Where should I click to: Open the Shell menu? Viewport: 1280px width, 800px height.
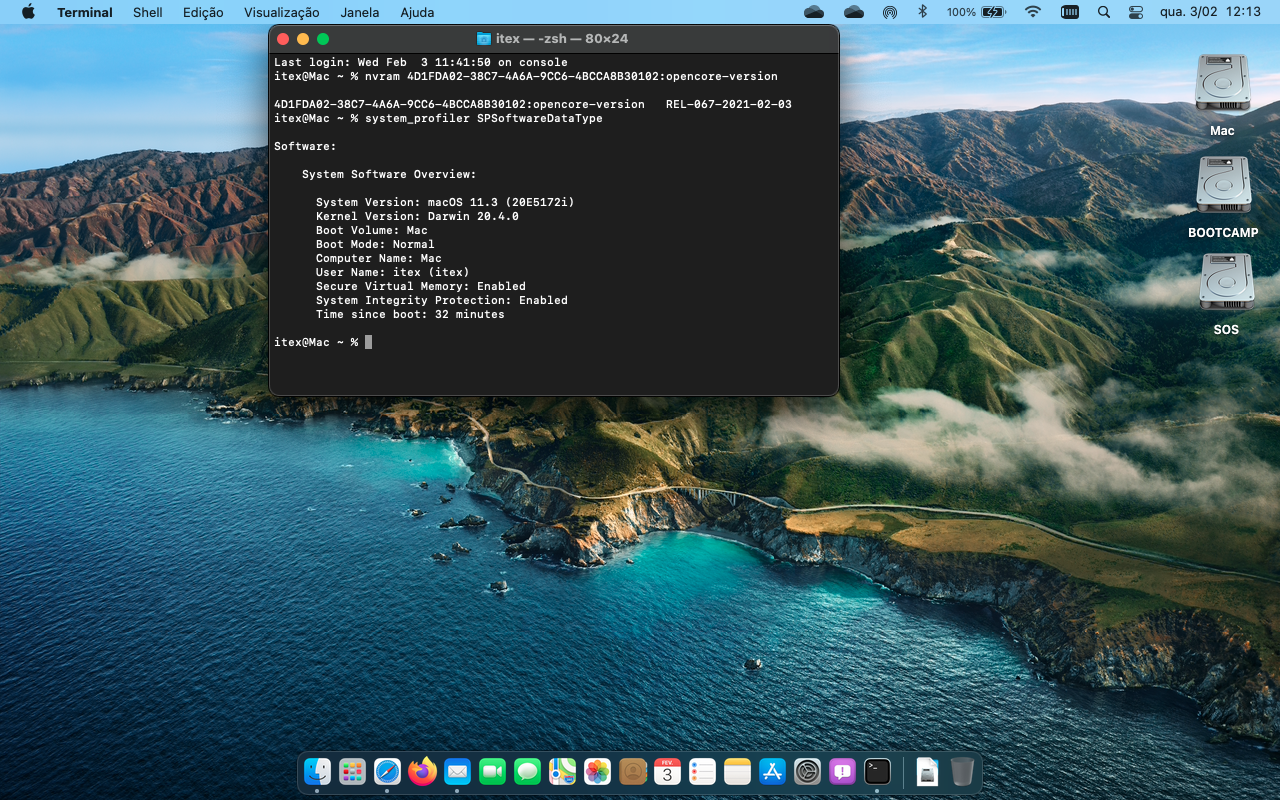148,12
